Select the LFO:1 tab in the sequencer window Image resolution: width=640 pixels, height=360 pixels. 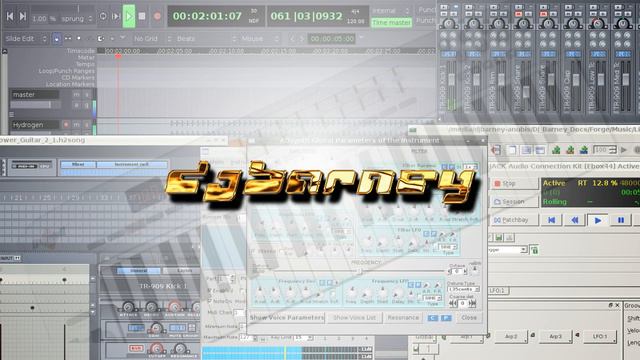(498, 291)
